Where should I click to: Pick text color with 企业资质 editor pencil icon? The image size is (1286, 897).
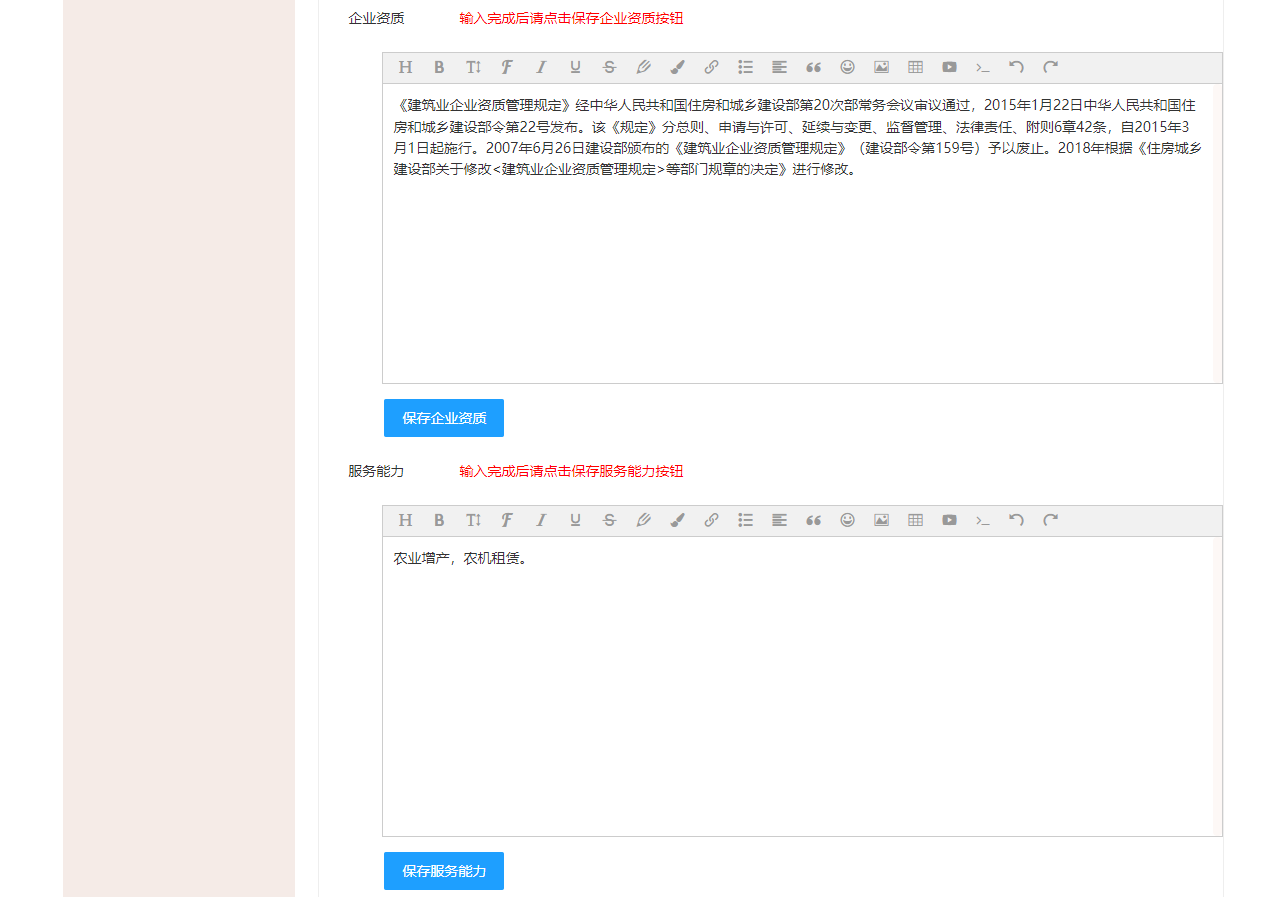point(643,67)
